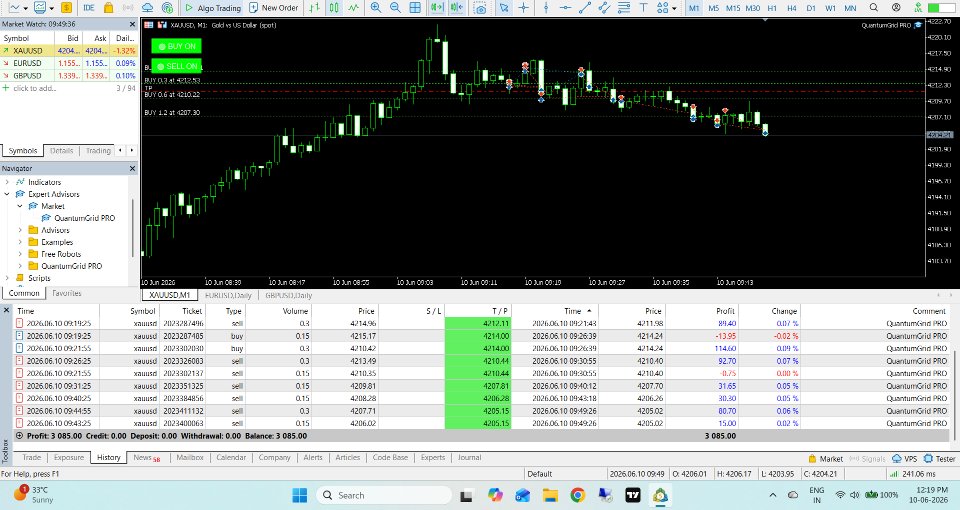Expand the Free Robots folder
960x510 pixels.
(20, 254)
